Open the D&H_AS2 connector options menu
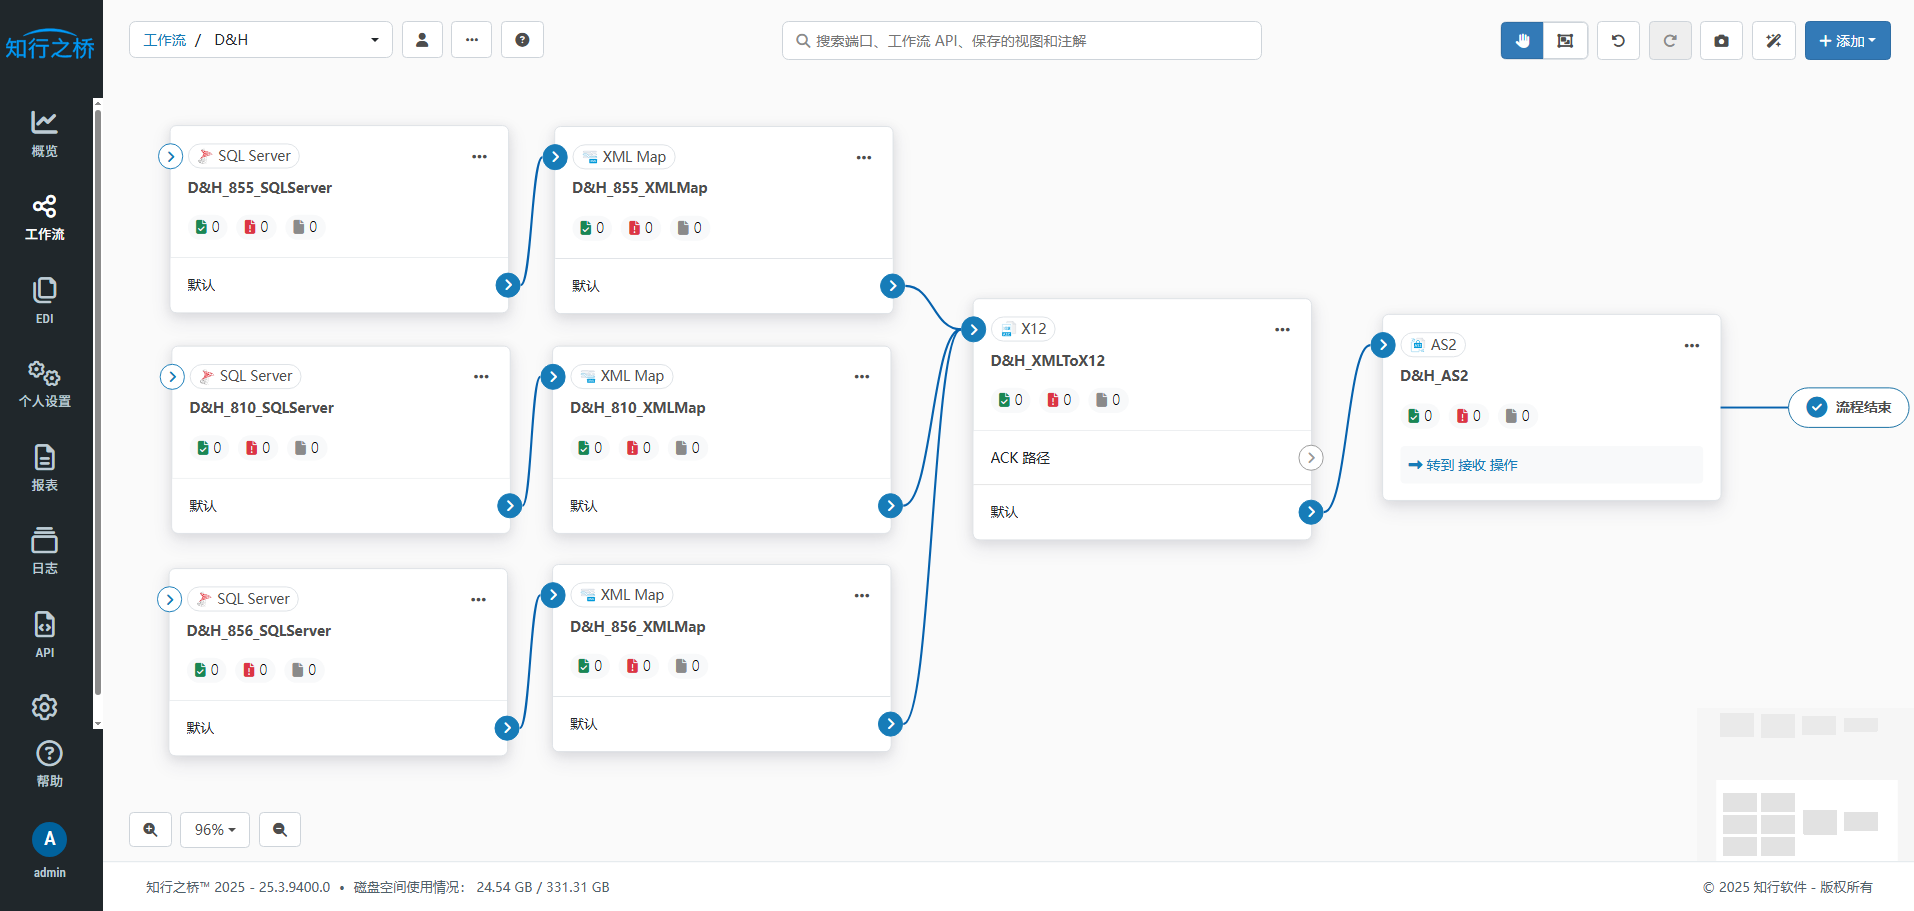The height and width of the screenshot is (911, 1914). [x=1691, y=346]
